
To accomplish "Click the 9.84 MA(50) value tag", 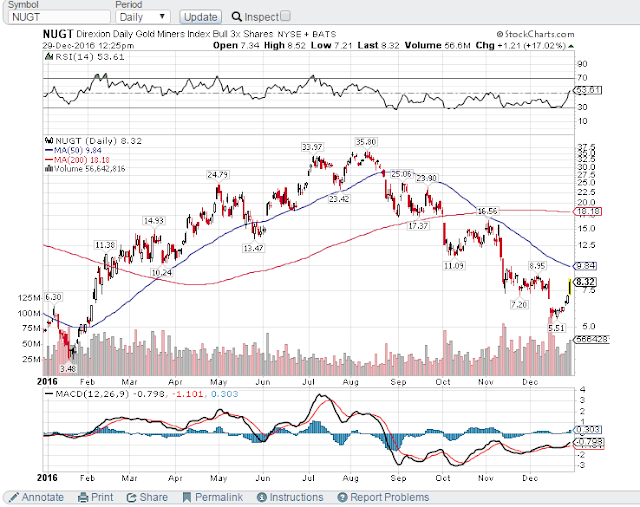I will pos(585,266).
